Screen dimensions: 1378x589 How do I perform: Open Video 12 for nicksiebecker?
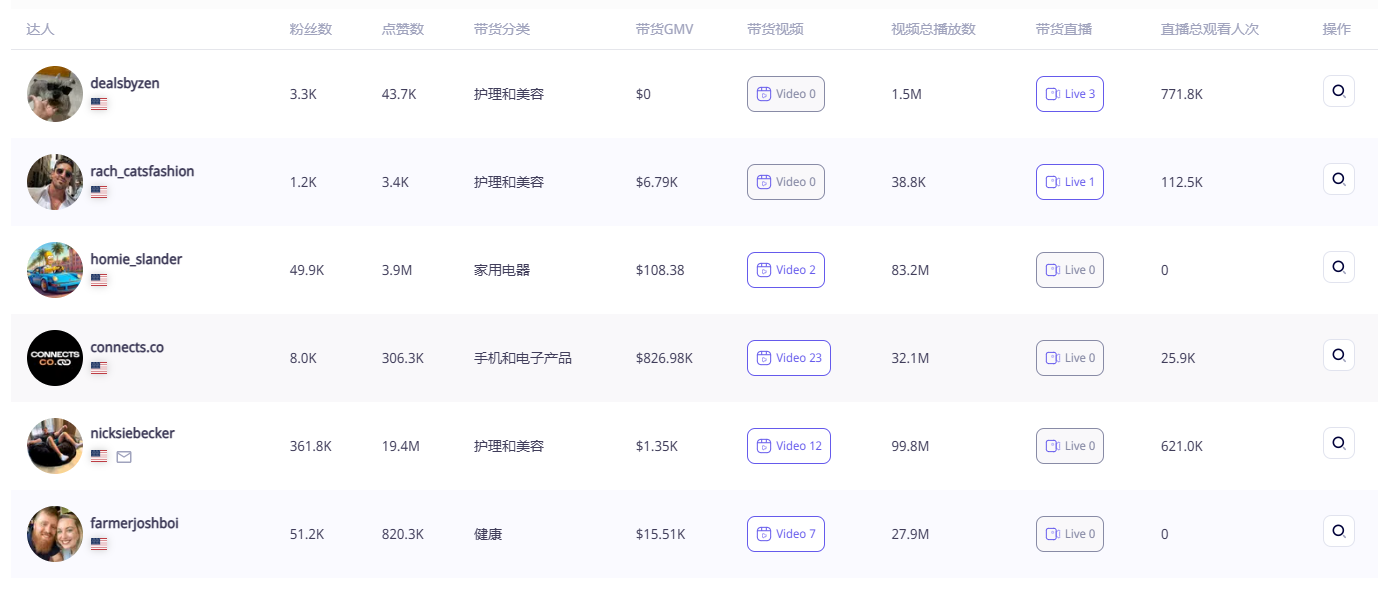[x=788, y=446]
